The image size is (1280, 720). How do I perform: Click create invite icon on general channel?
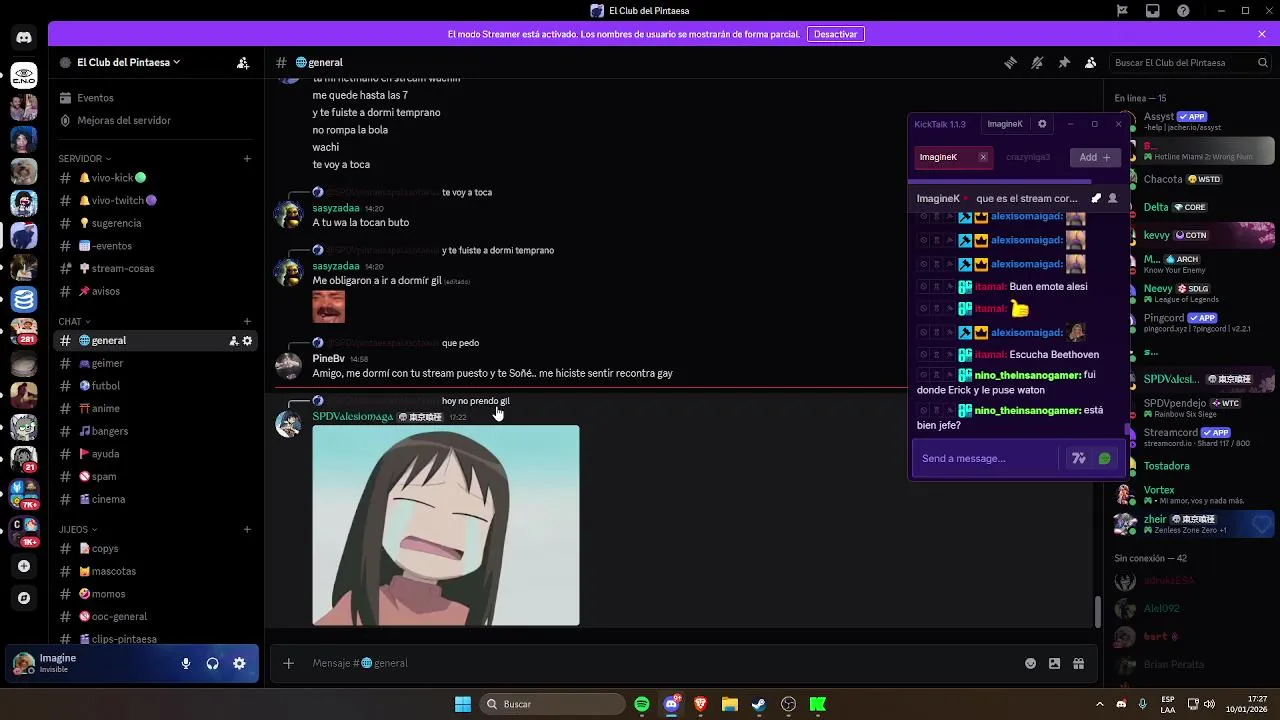tap(233, 341)
